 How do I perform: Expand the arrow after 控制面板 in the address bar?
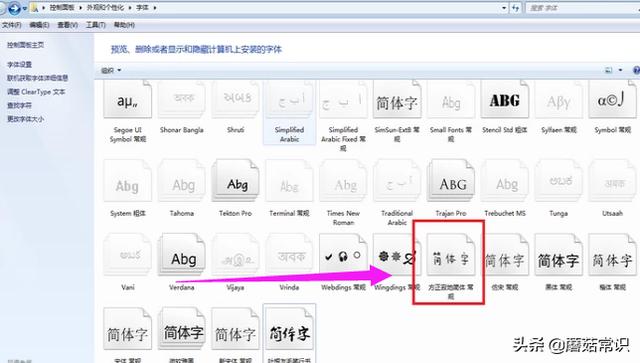pos(80,8)
